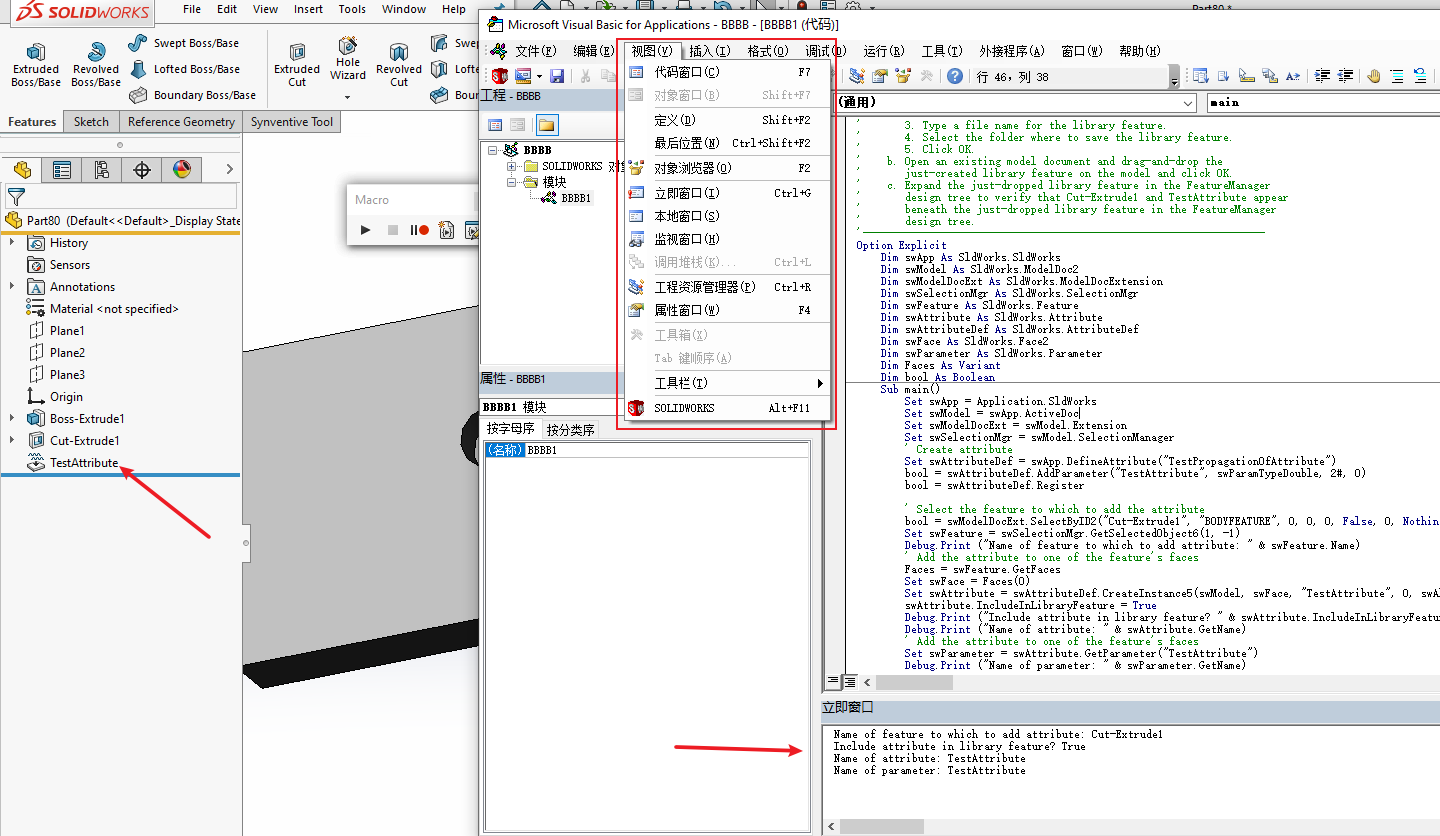Open Project Explorer toolbar icon in VBA
1440x836 pixels.
tap(856, 76)
